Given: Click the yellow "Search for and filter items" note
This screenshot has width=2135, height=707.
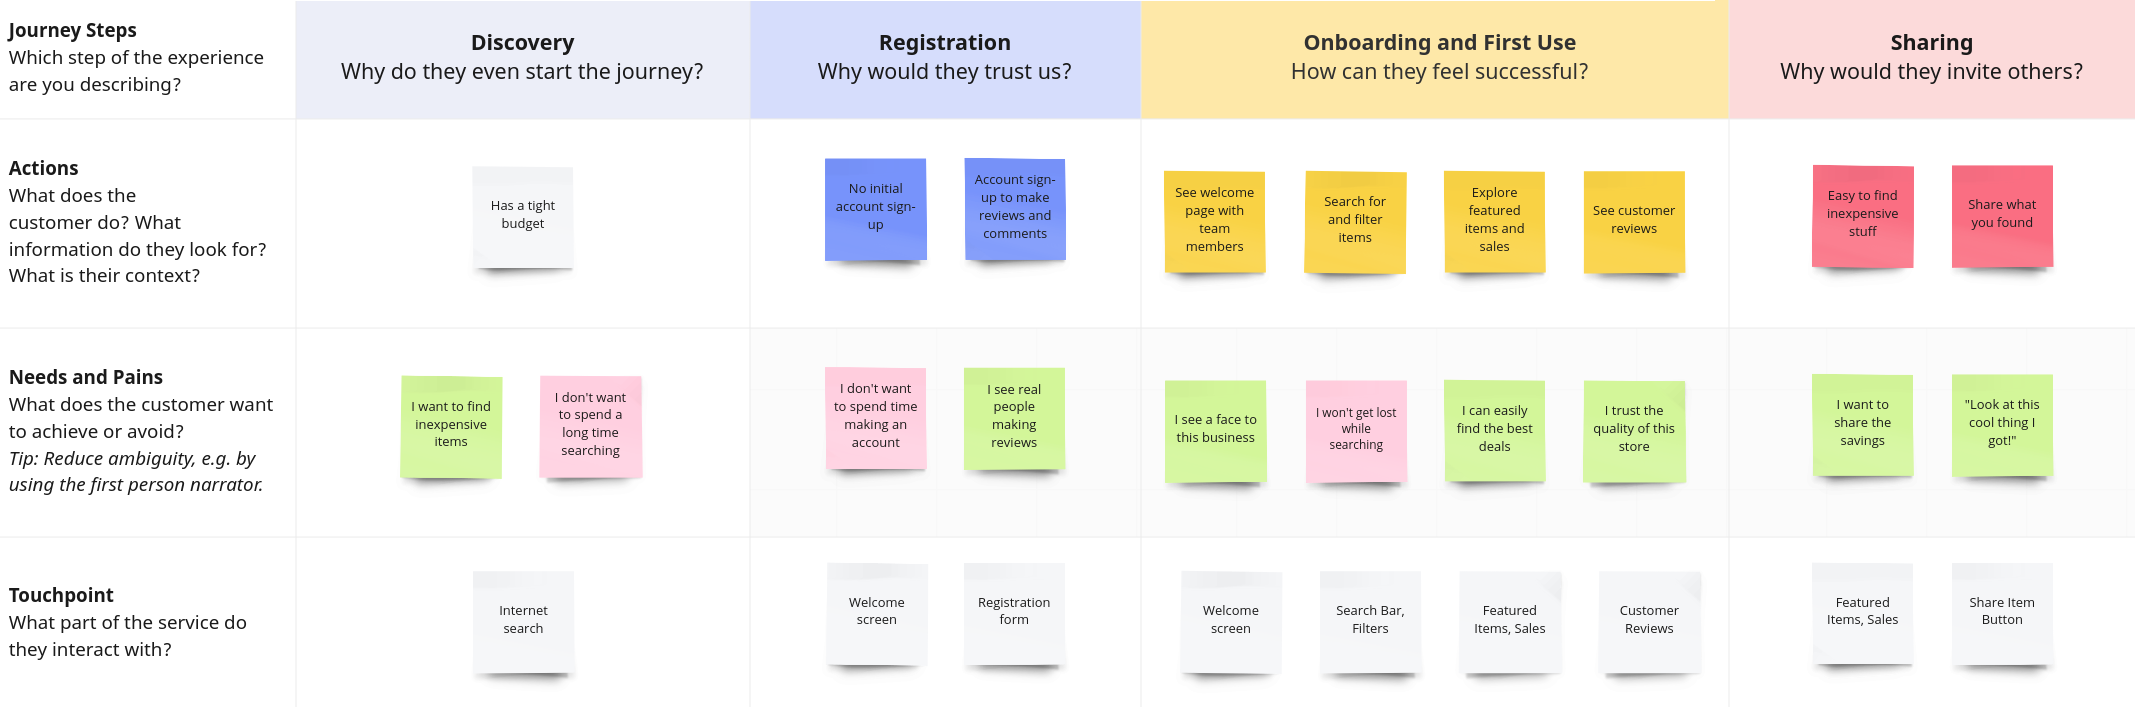Looking at the screenshot, I should pyautogui.click(x=1354, y=221).
